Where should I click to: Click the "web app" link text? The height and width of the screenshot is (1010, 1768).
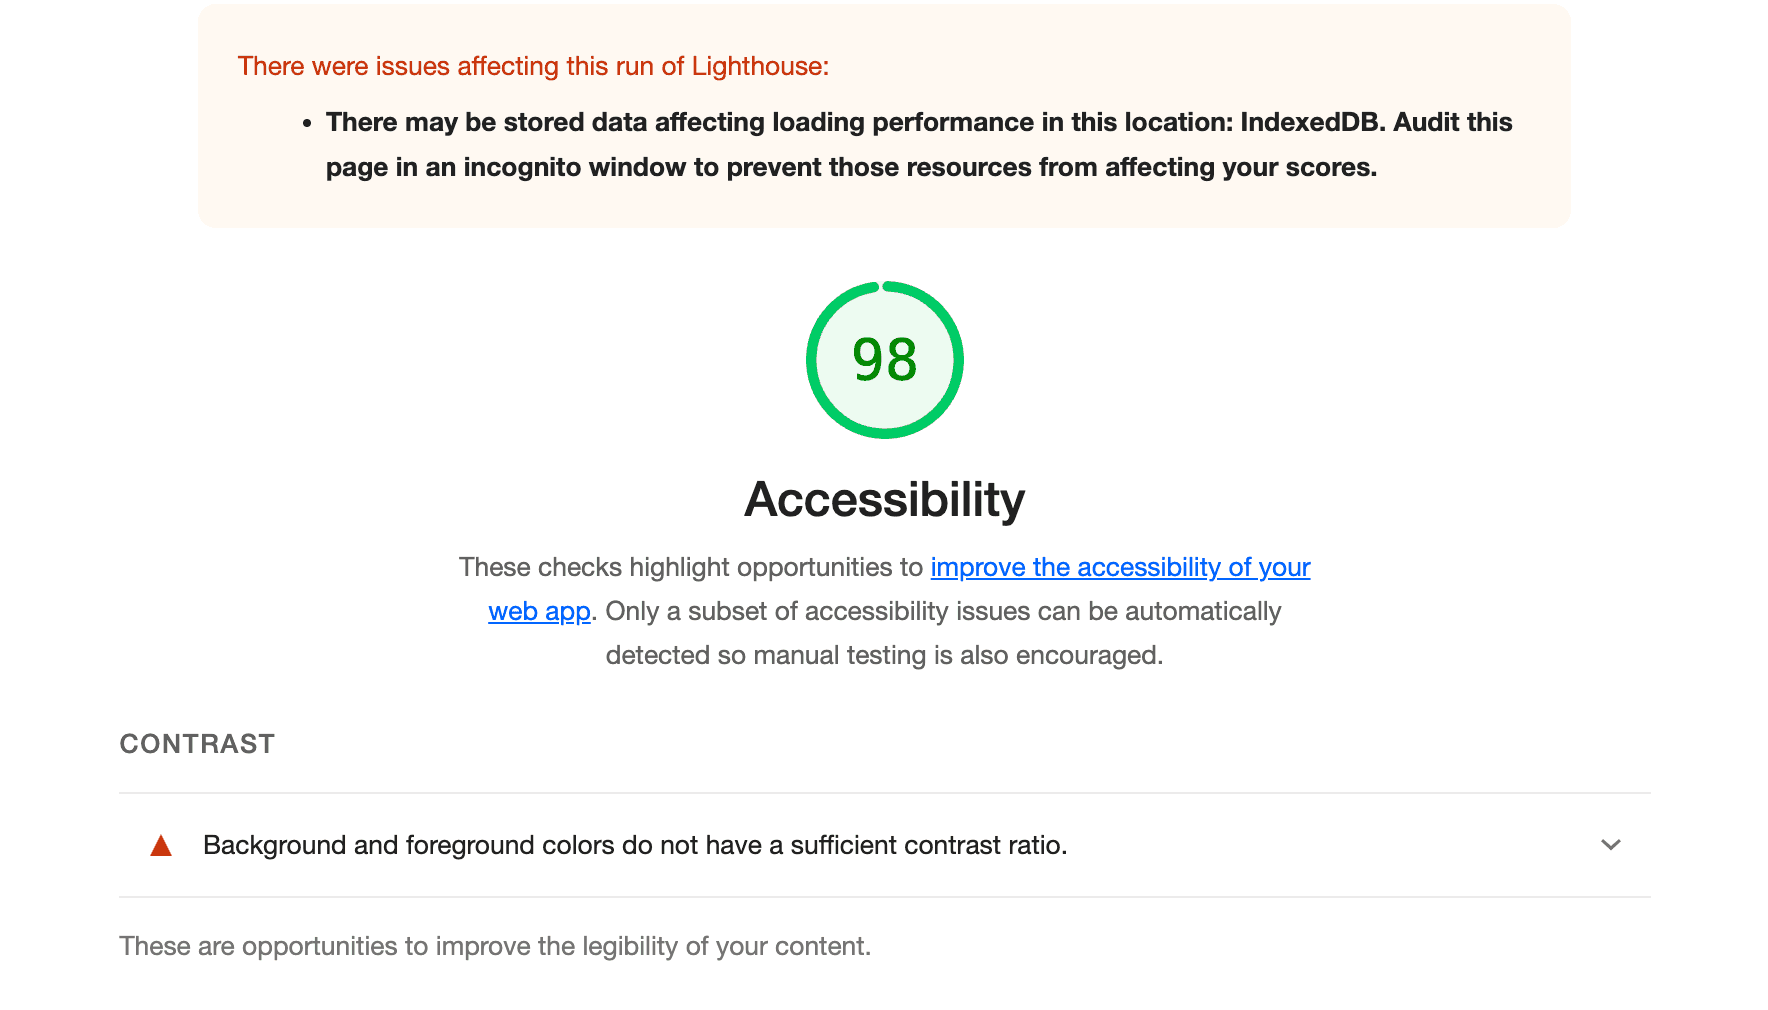tap(539, 611)
